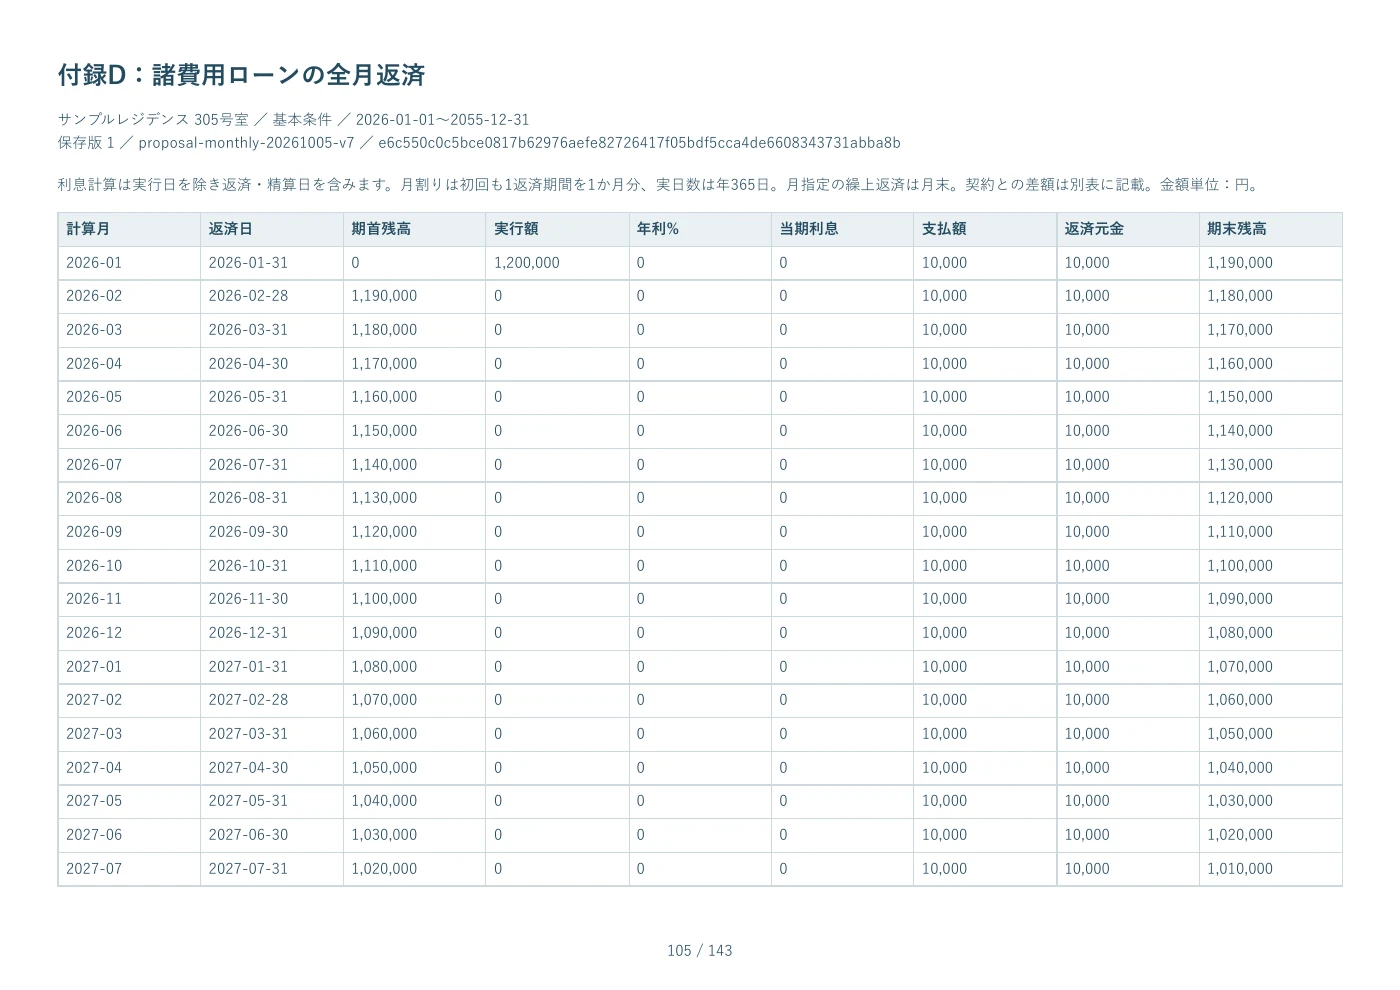The width and height of the screenshot is (1400, 990).
Task: Select the 2027-02 month cell
Action: tap(129, 700)
